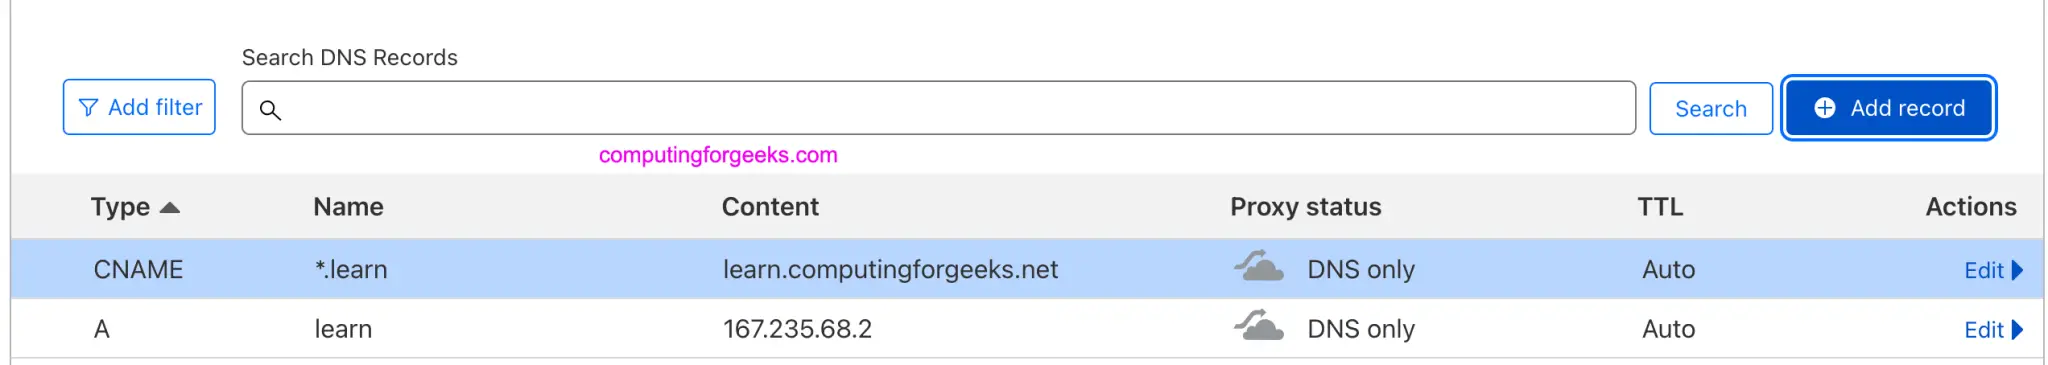The width and height of the screenshot is (2048, 365).
Task: Select learn.computingforgeeks.net content cell
Action: [890, 269]
